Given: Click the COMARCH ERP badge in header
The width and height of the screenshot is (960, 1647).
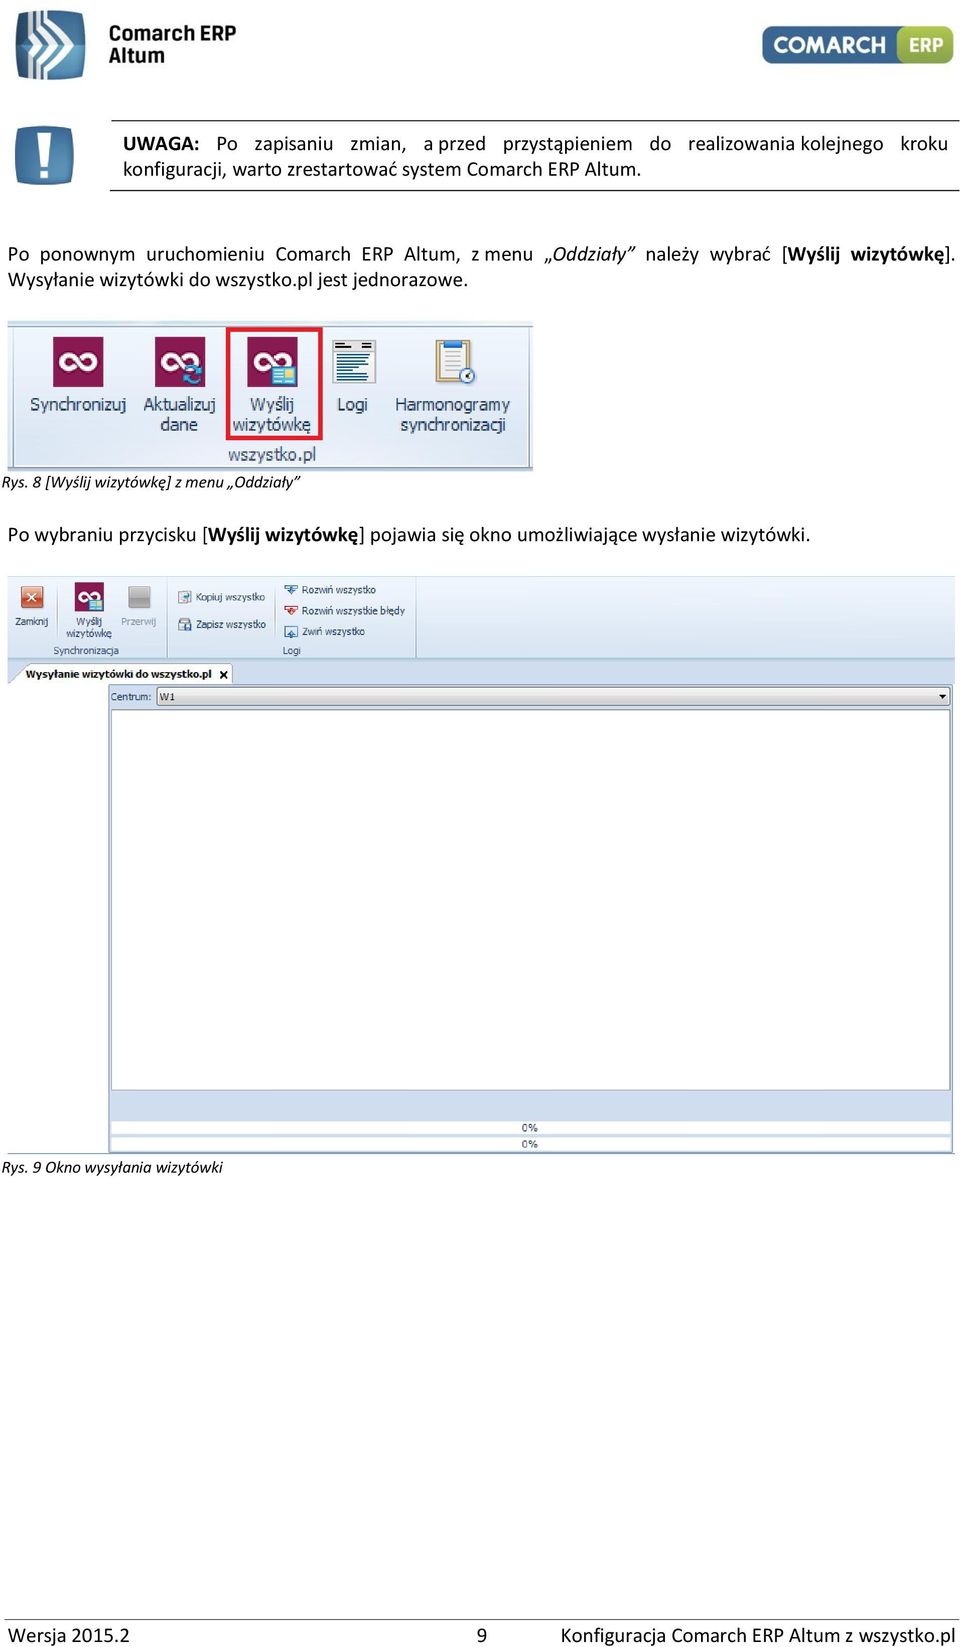Looking at the screenshot, I should coord(857,45).
